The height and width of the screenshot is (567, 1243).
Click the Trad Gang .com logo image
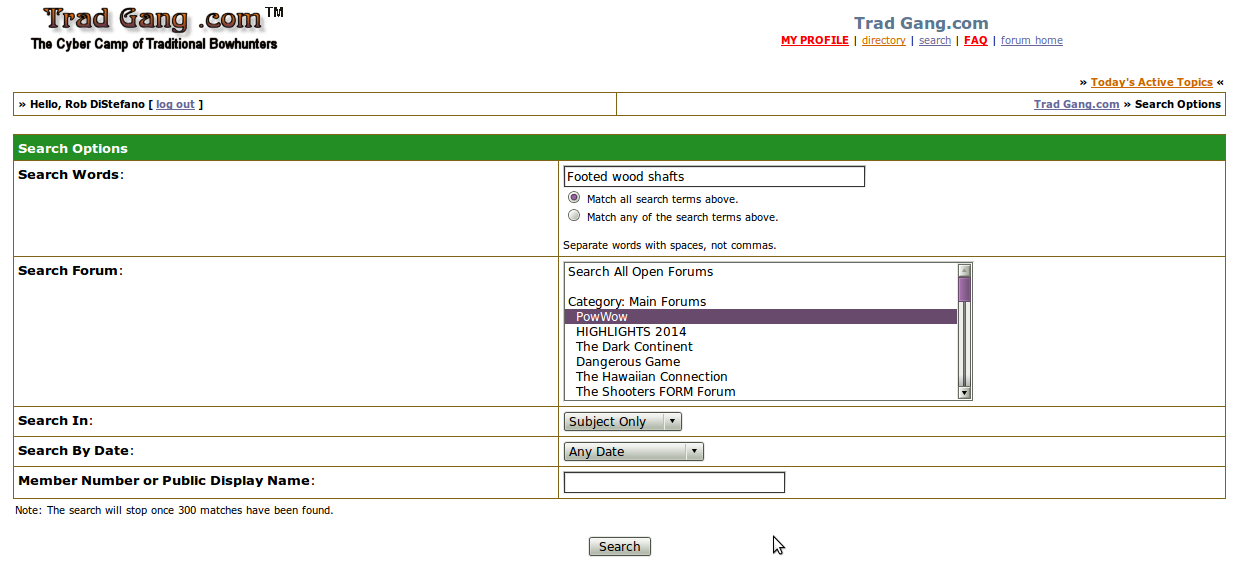click(155, 28)
